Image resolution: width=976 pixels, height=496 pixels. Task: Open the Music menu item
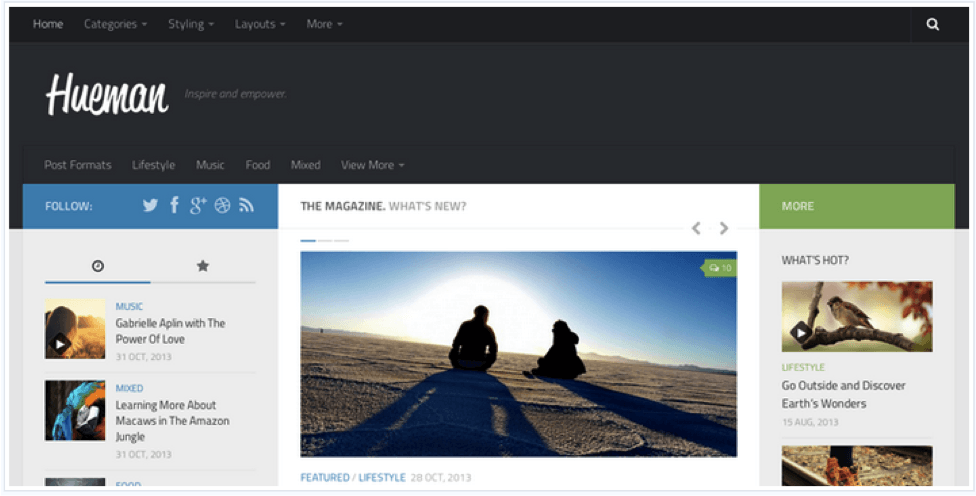(210, 165)
